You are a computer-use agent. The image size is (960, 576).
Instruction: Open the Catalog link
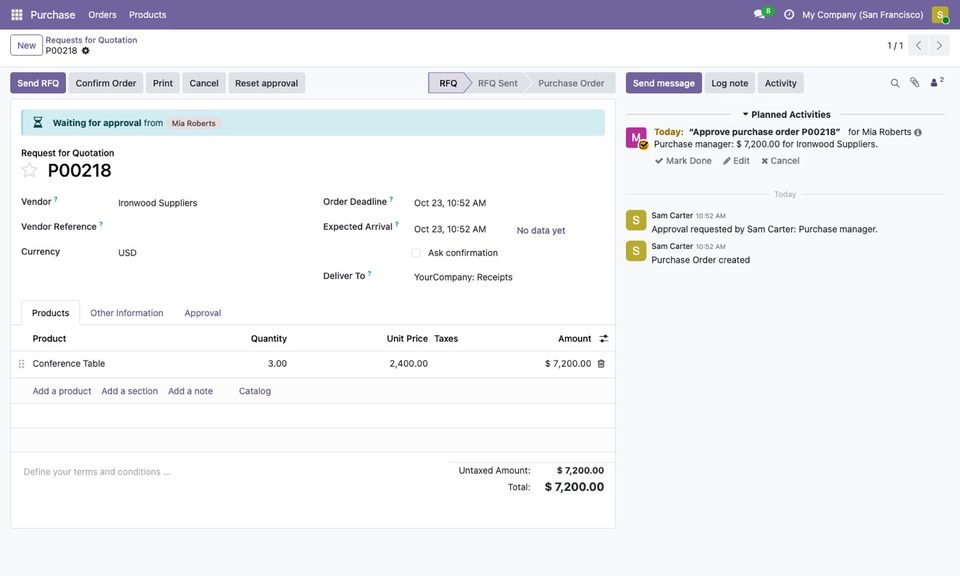255,391
